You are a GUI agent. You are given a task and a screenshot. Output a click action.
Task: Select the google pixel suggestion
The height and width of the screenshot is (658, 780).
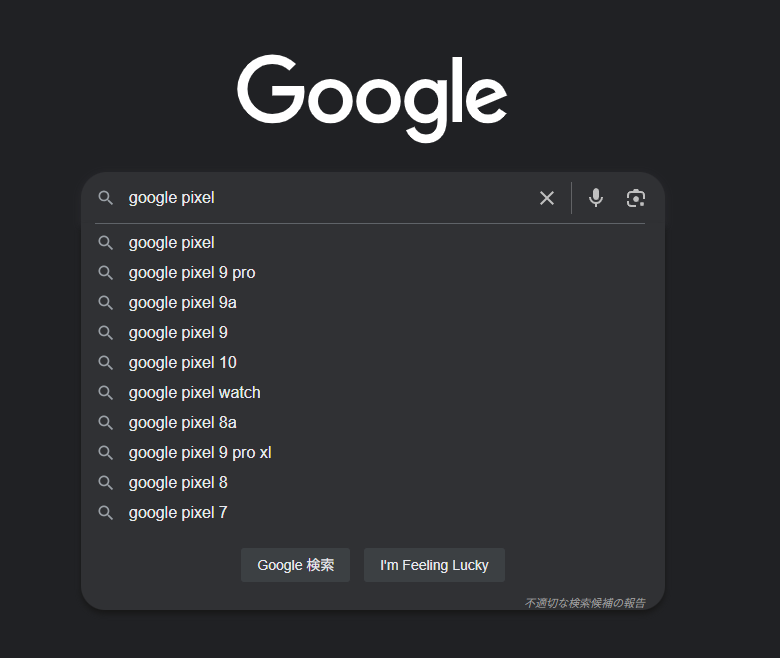(x=373, y=243)
